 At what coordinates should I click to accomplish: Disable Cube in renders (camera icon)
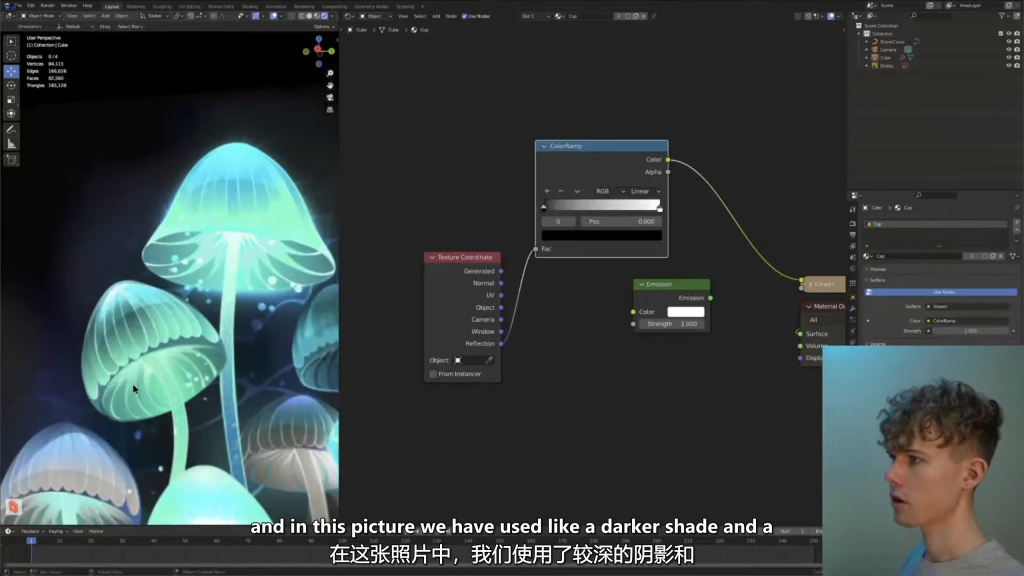tap(1017, 57)
